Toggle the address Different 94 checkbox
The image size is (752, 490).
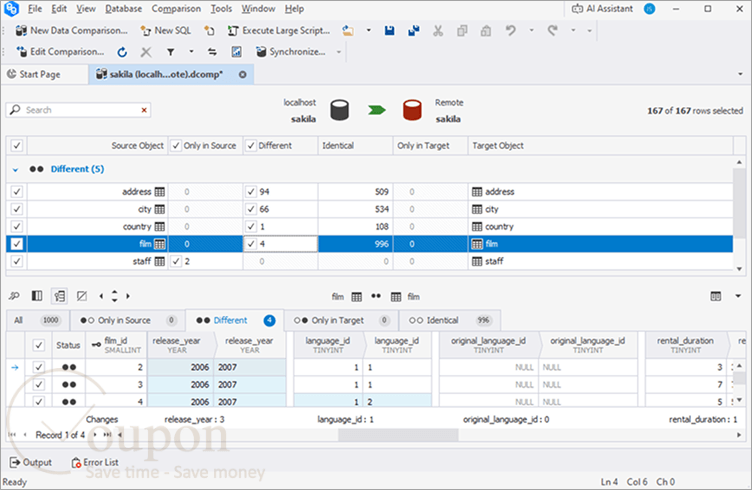tap(251, 192)
